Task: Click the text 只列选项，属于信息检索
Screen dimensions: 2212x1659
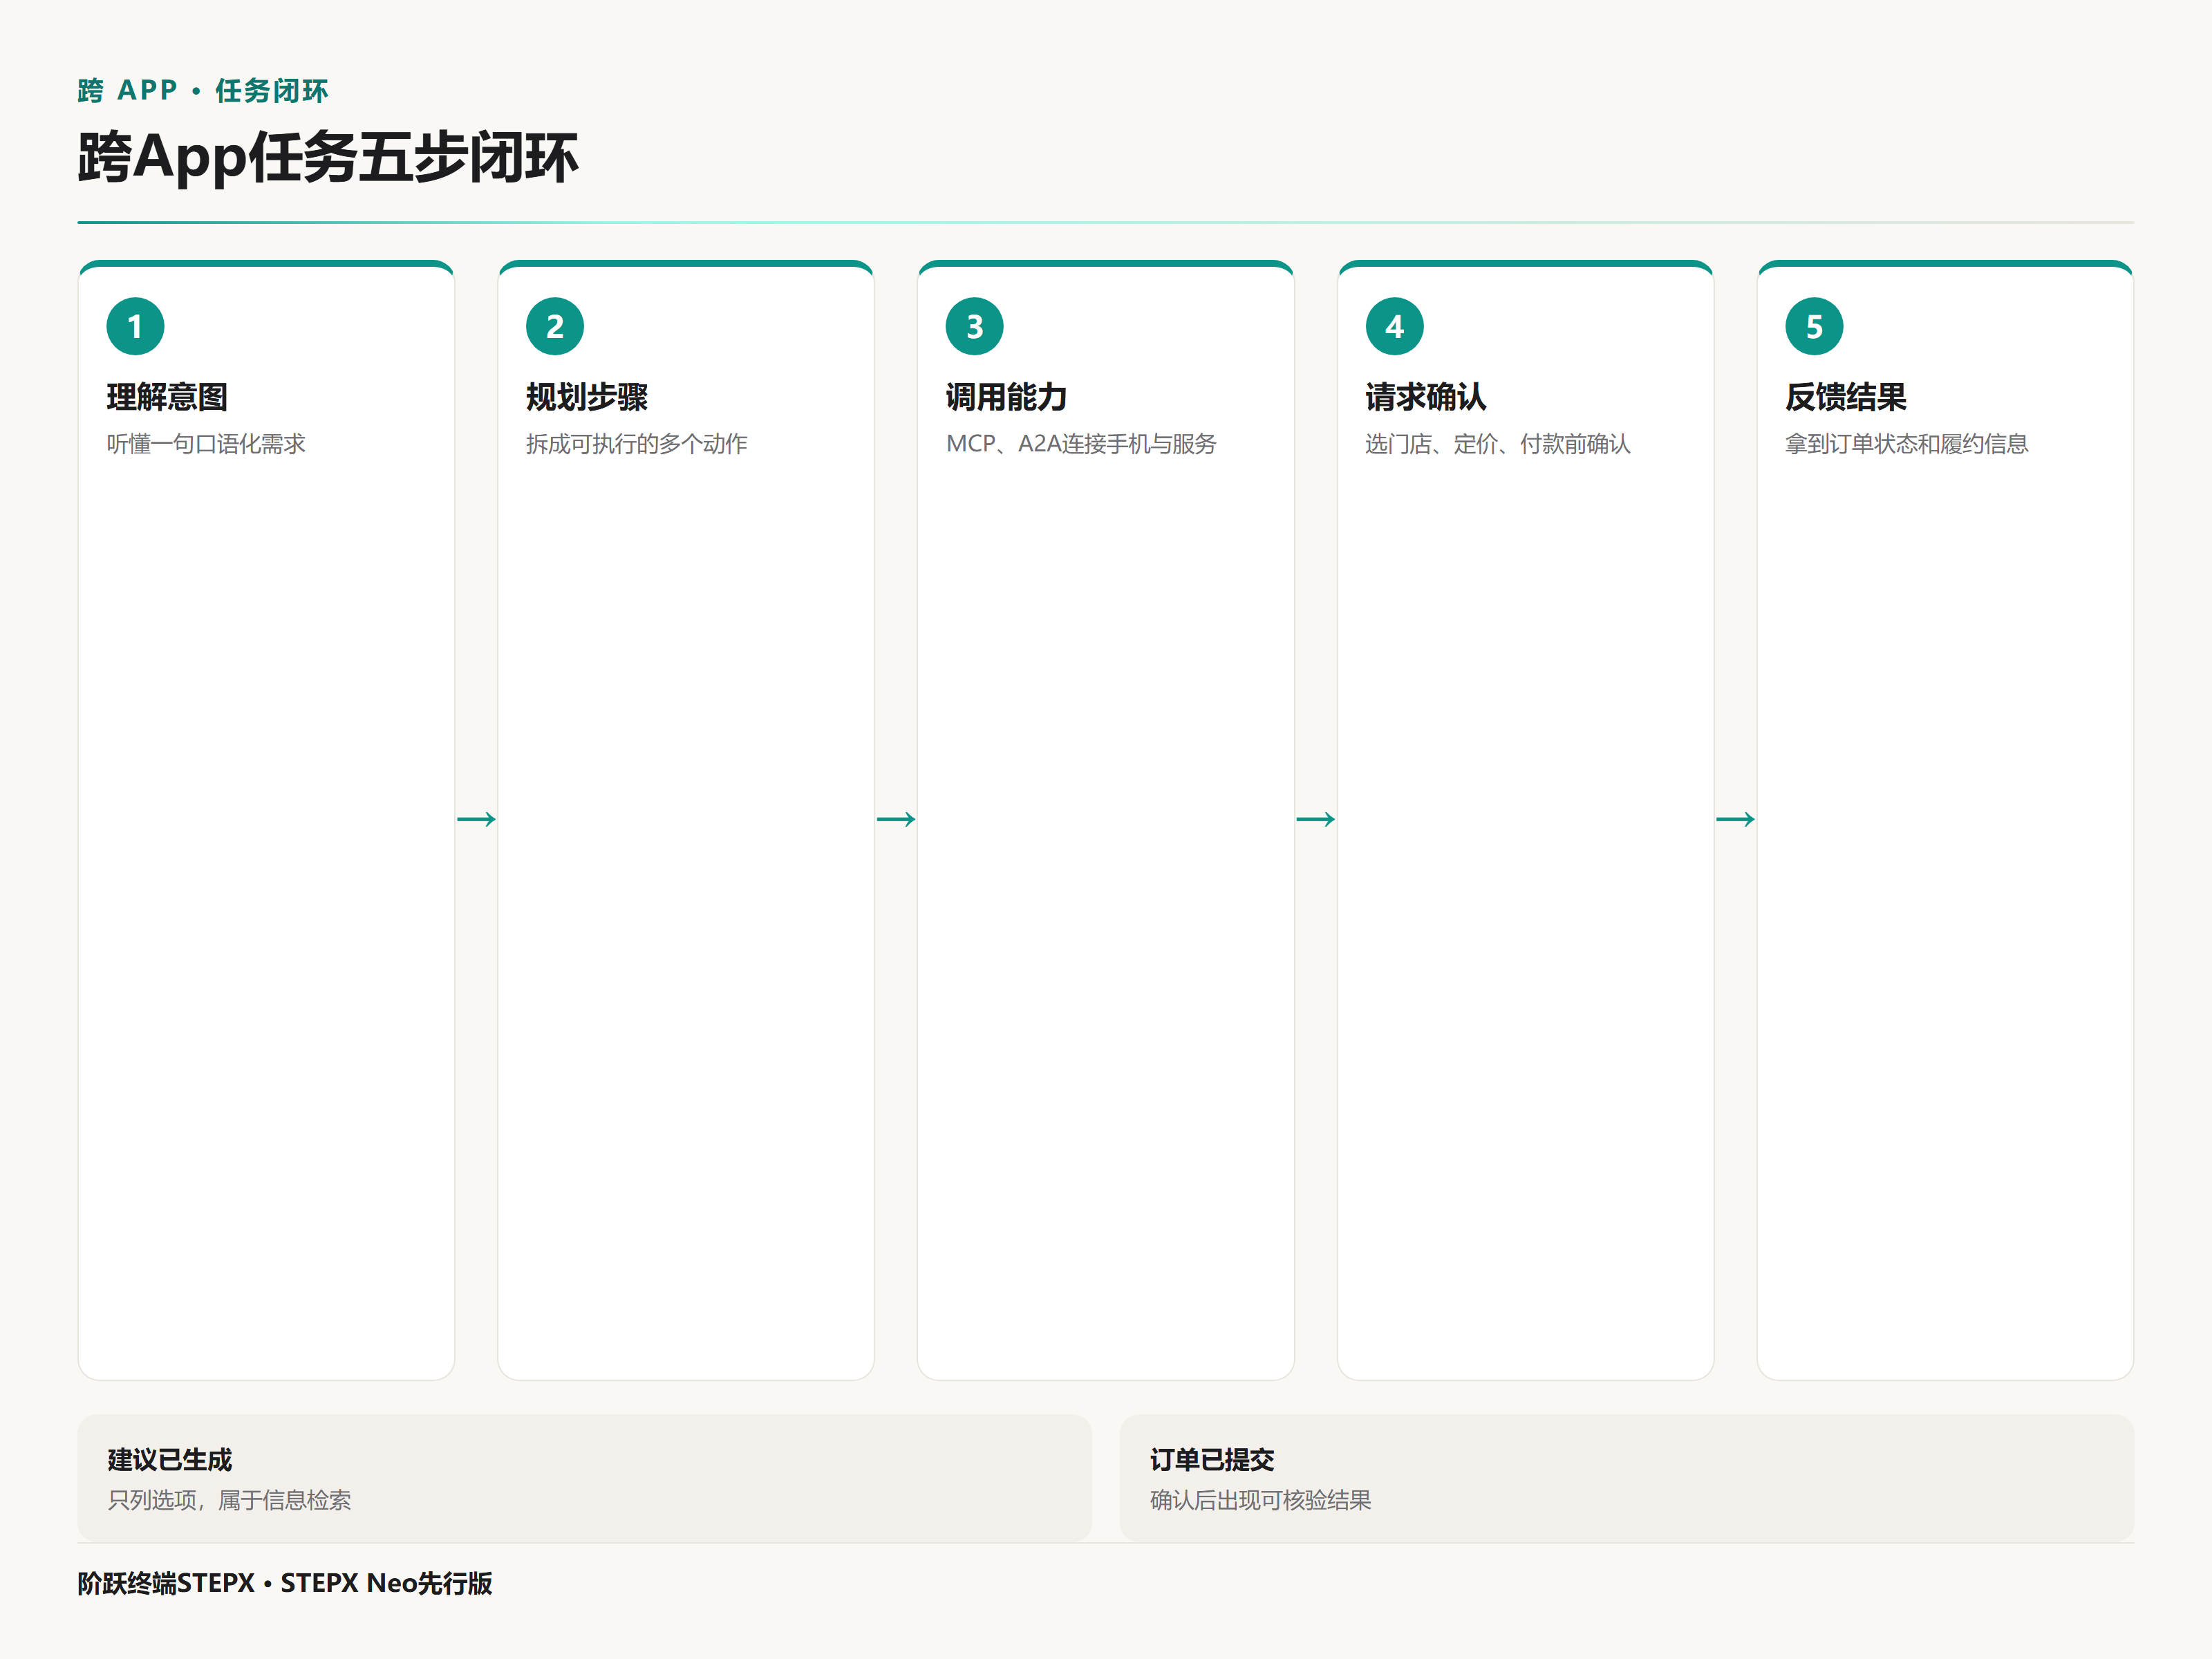Action: pyautogui.click(x=229, y=1500)
